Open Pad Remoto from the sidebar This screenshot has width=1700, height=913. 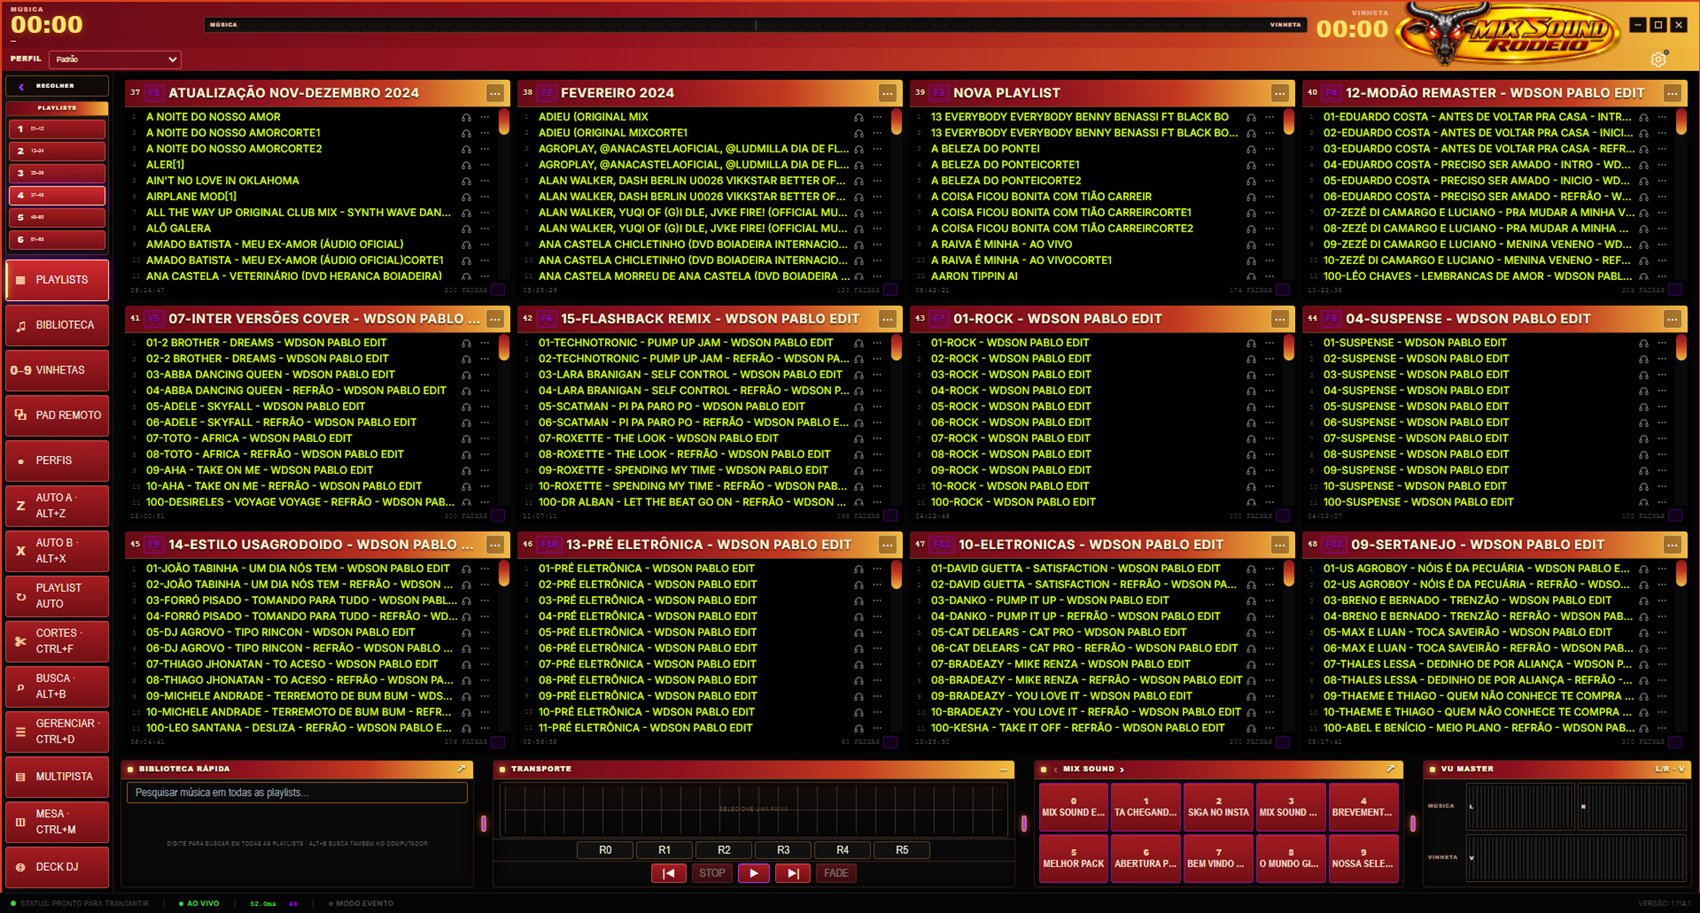(57, 415)
